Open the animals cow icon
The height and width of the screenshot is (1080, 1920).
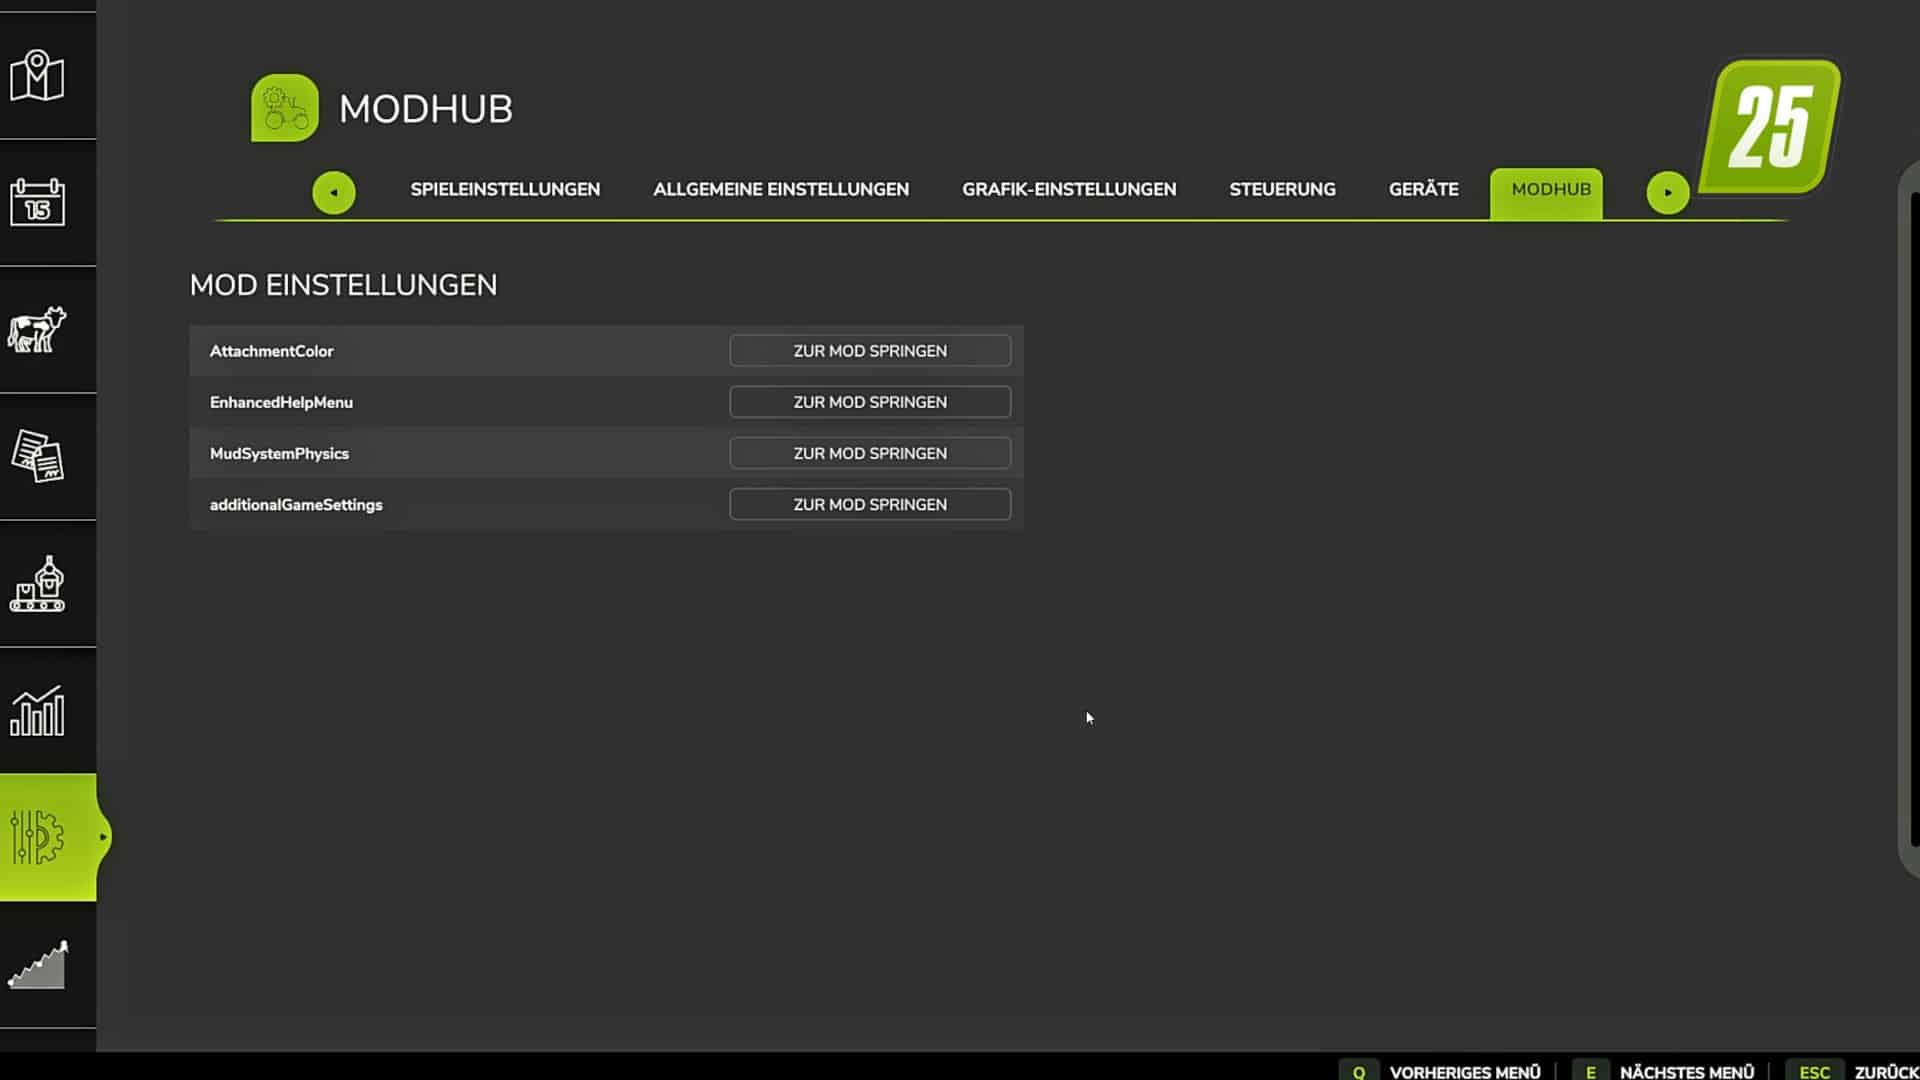(38, 329)
